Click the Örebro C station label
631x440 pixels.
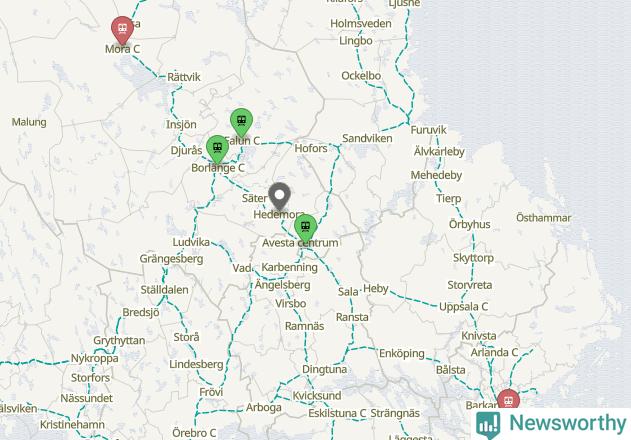194,433
